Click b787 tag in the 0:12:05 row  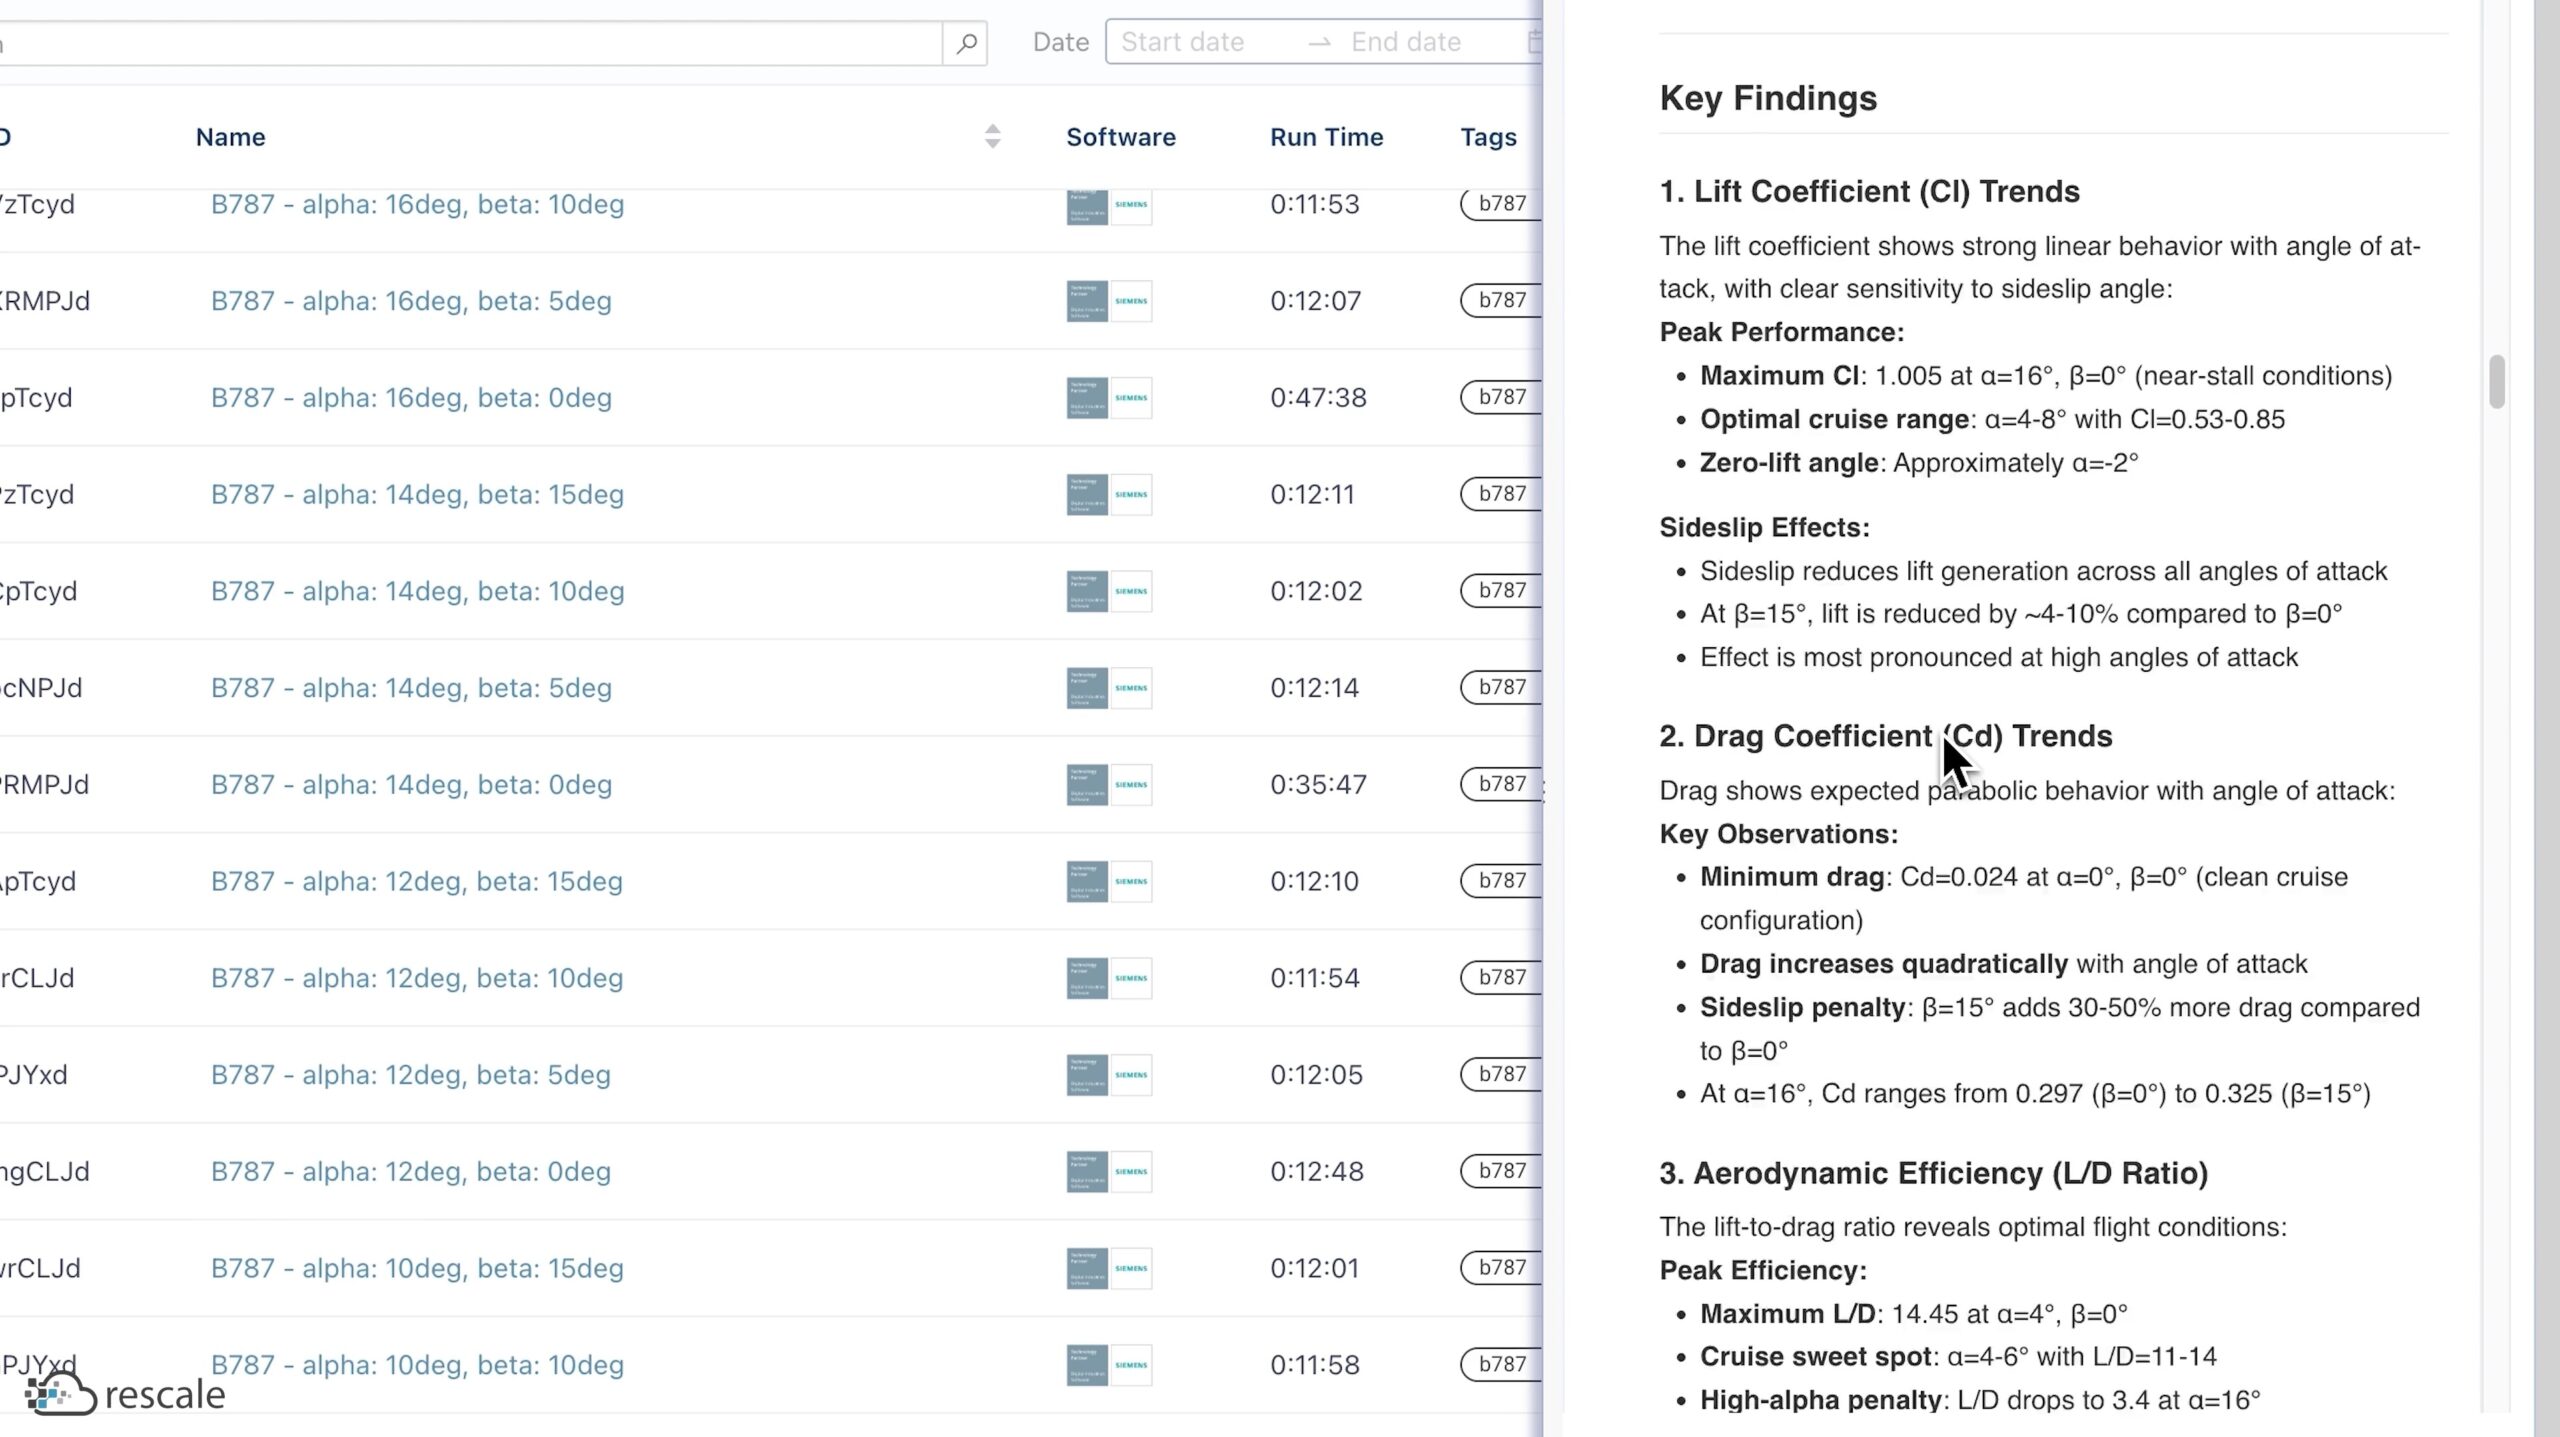pos(1501,1074)
